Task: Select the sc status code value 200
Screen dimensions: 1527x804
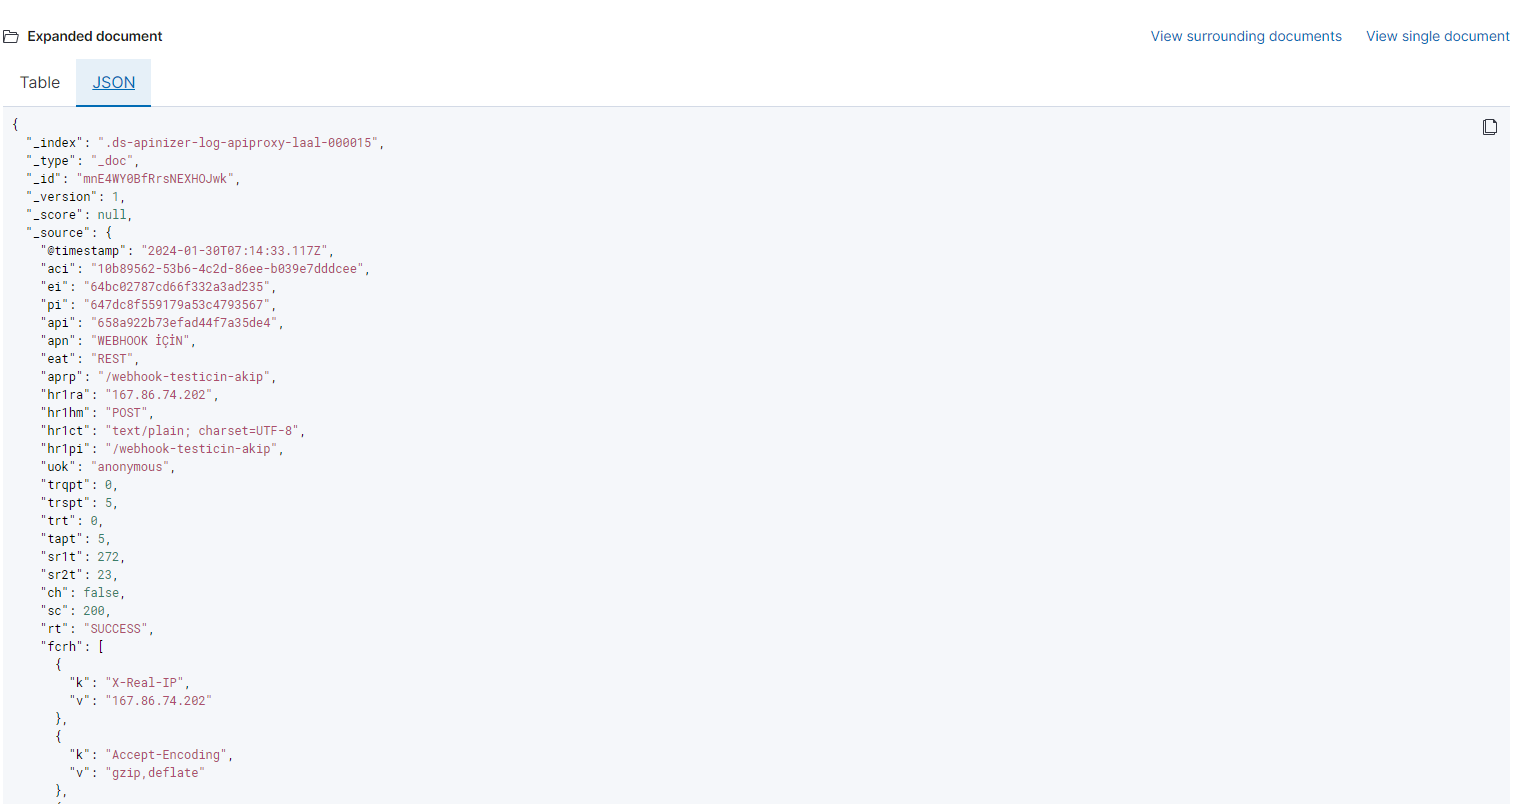Action: tap(94, 610)
